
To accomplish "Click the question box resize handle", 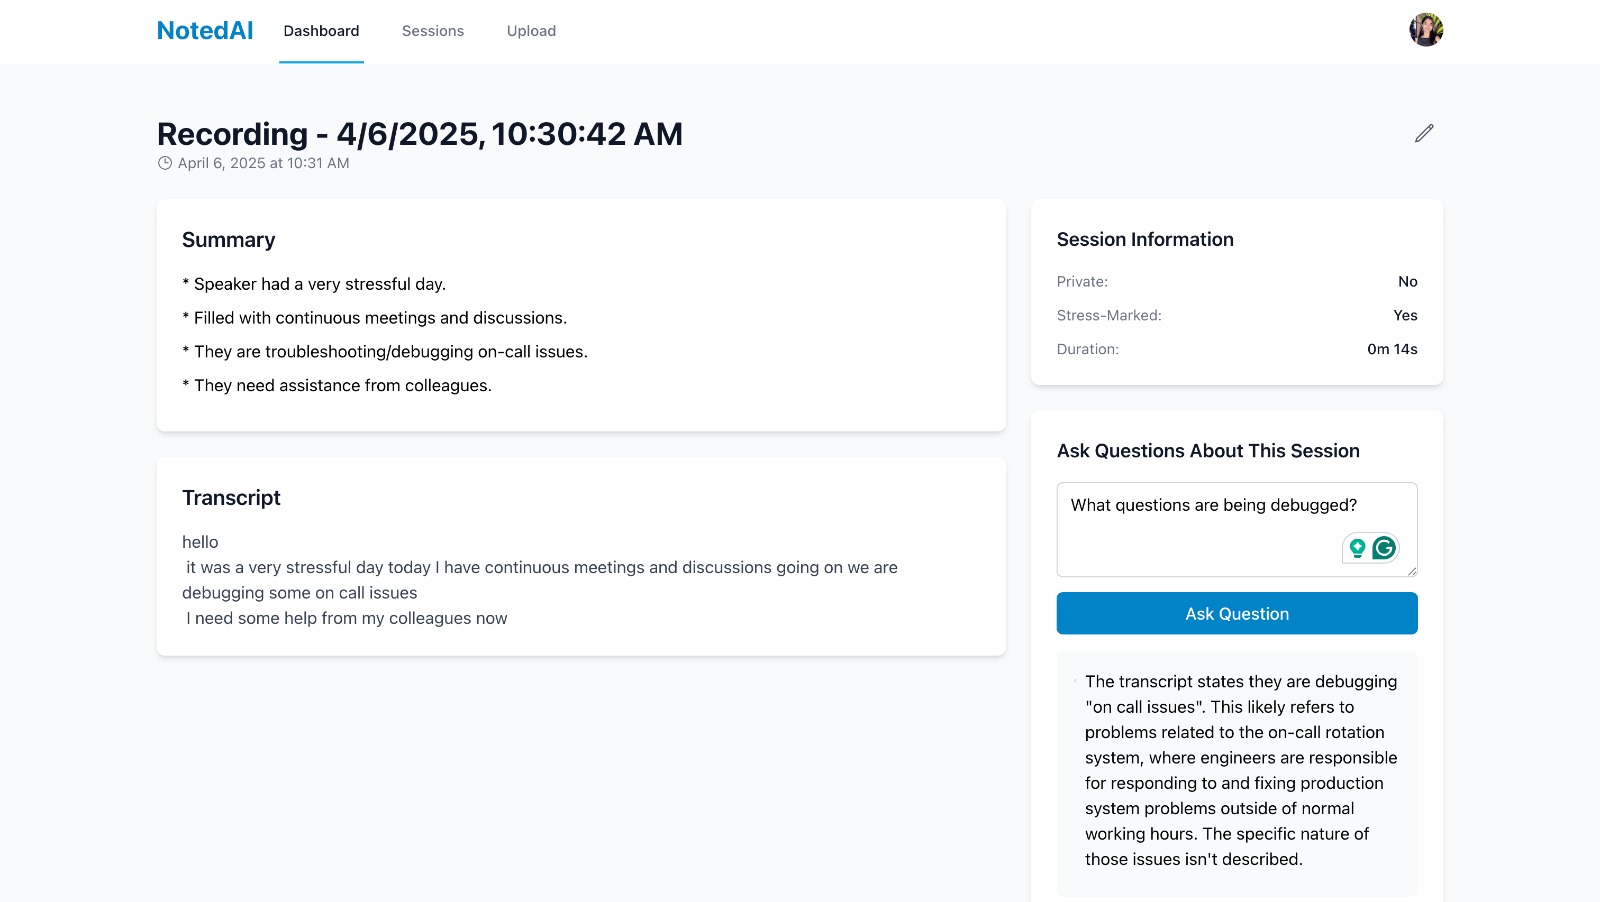I will click(x=1412, y=571).
